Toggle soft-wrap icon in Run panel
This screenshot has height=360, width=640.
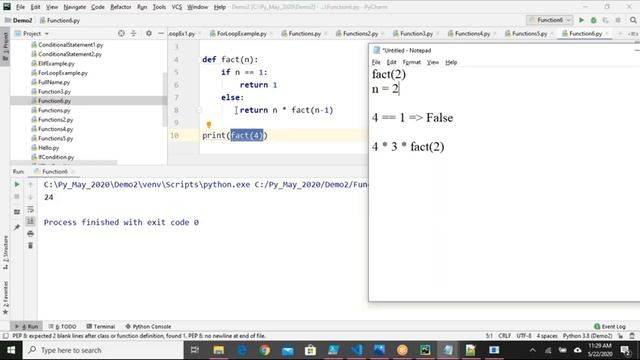[x=30, y=209]
